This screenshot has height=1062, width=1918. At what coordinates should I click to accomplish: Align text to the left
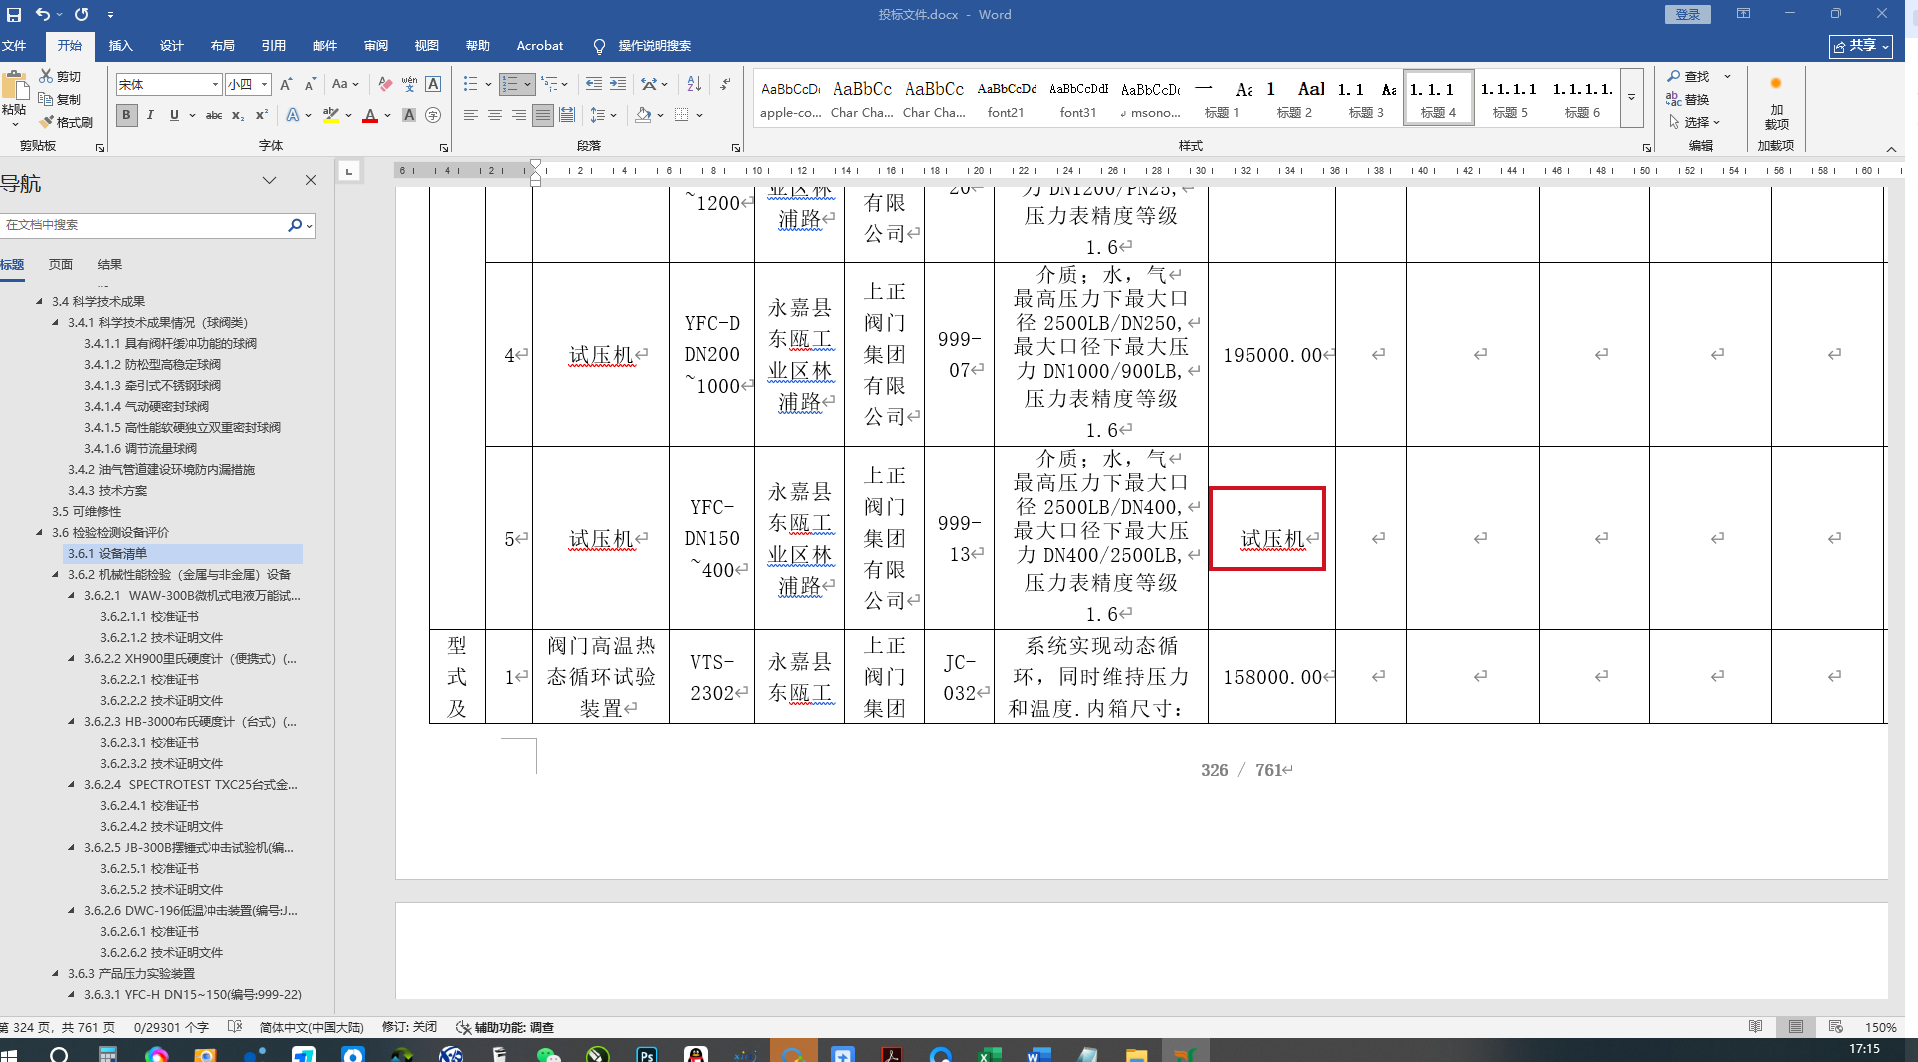(x=470, y=116)
